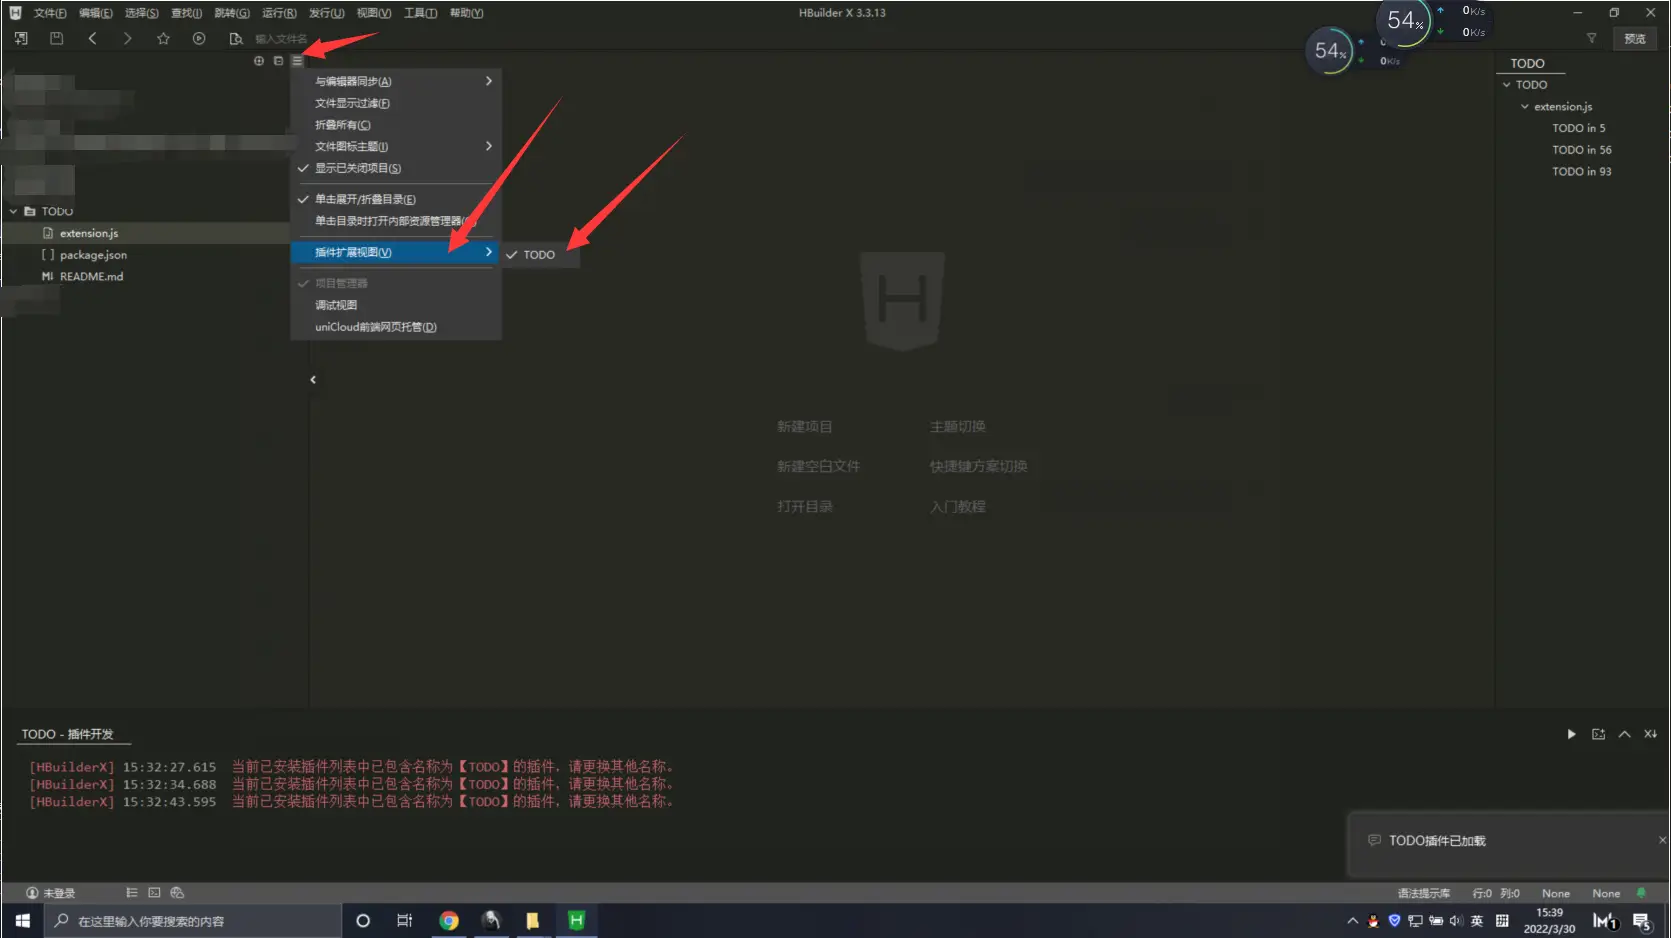Click the HBuilder X taskbar icon
Screen dimensions: 1671x938
coord(576,921)
